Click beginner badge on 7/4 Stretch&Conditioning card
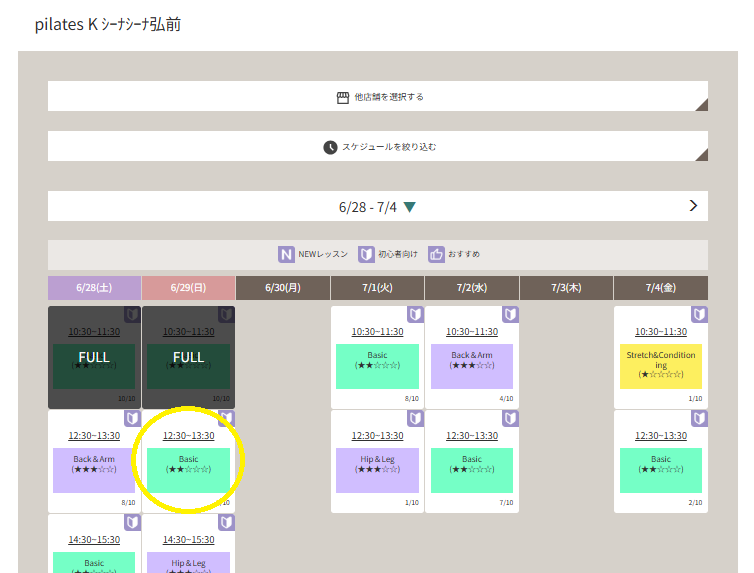Viewport: 754px width, 573px height. tap(699, 314)
